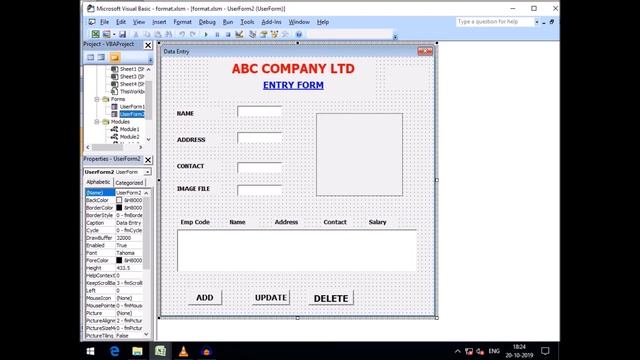Close the Project - VBAProject panel
This screenshot has height=360, width=640.
(x=148, y=45)
